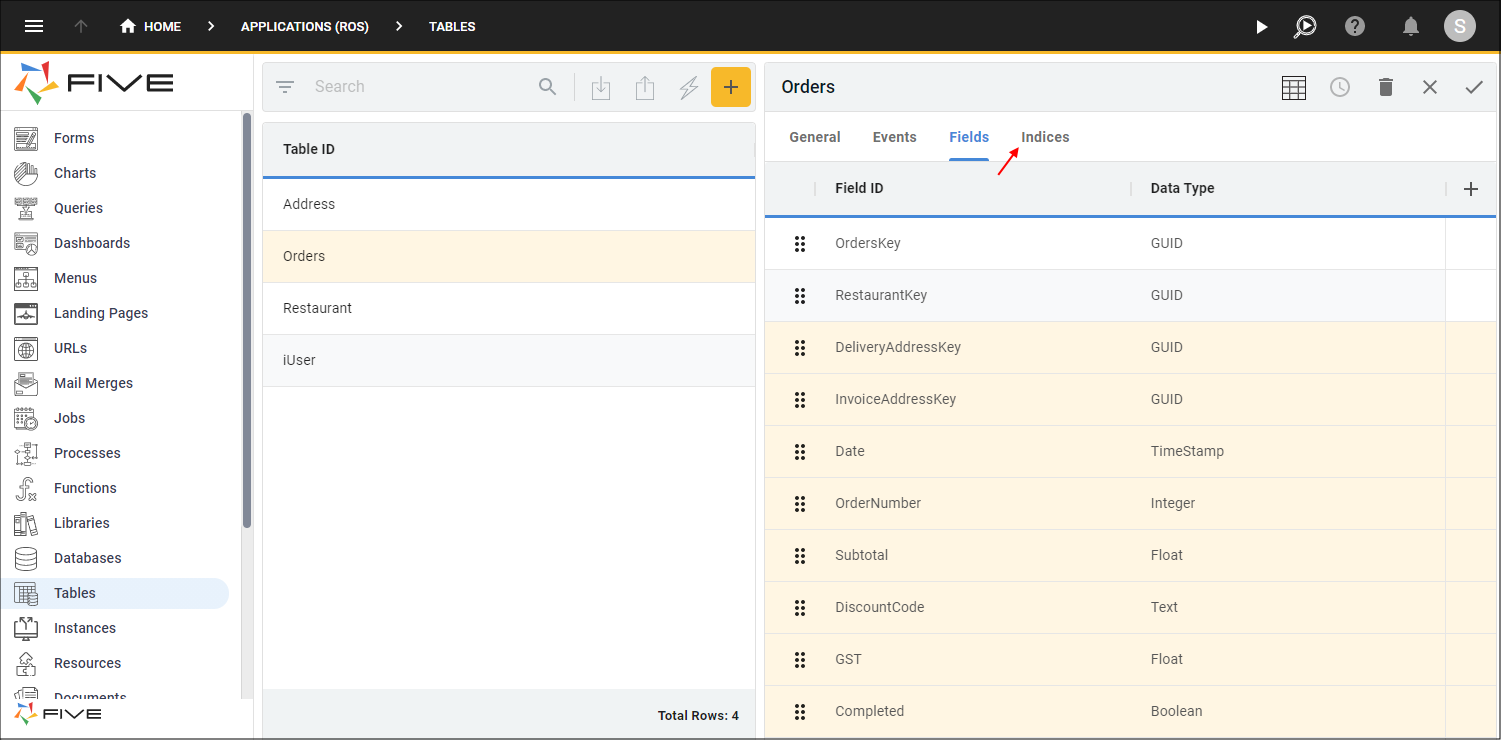
Task: Select the Fields tab
Action: coord(969,137)
